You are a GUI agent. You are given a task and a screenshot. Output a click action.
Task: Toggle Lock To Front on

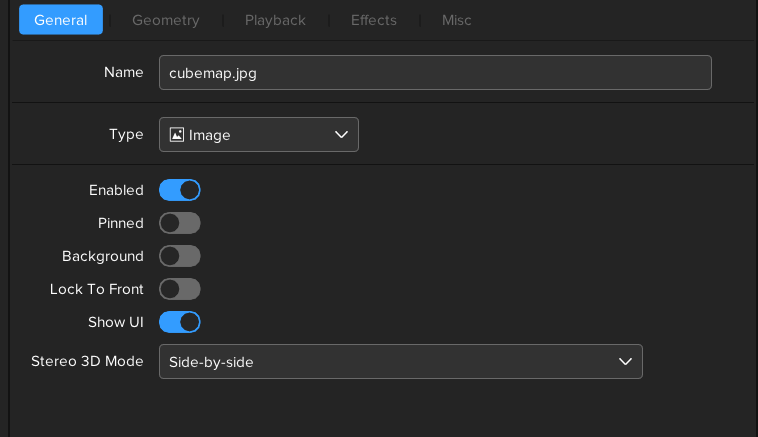pos(180,289)
